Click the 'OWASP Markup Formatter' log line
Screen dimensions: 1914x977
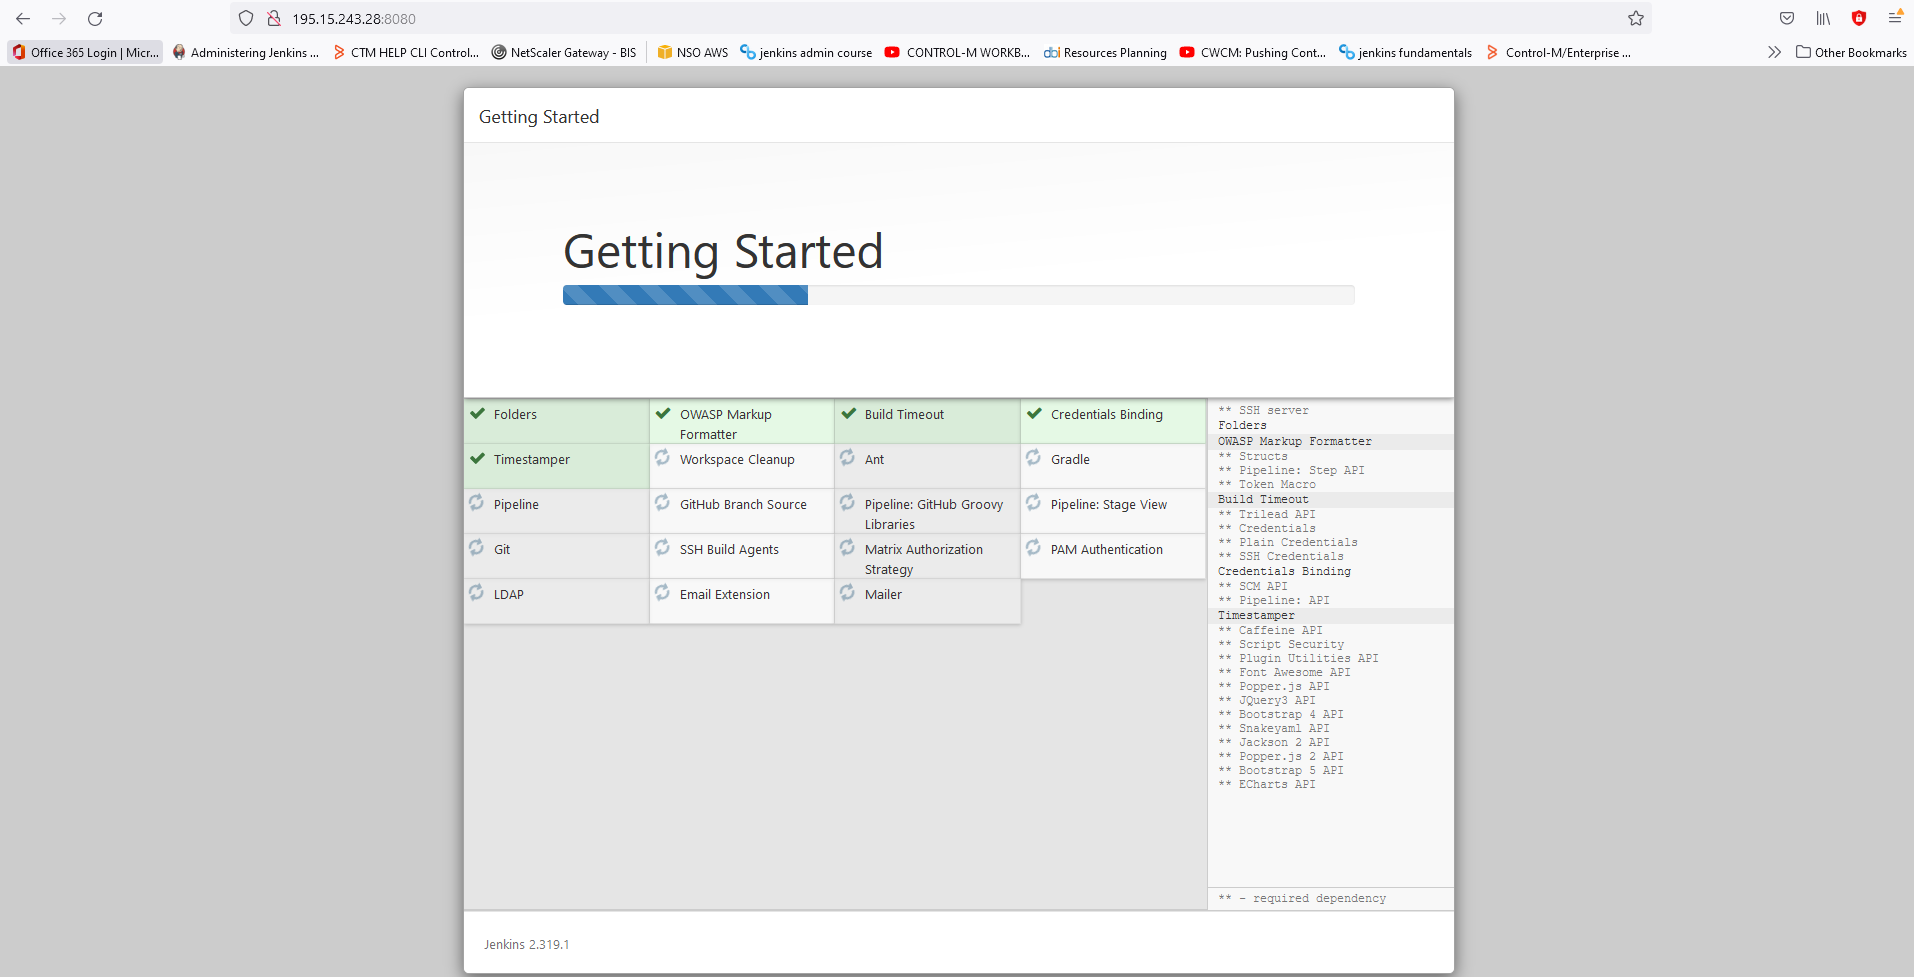pyautogui.click(x=1294, y=441)
